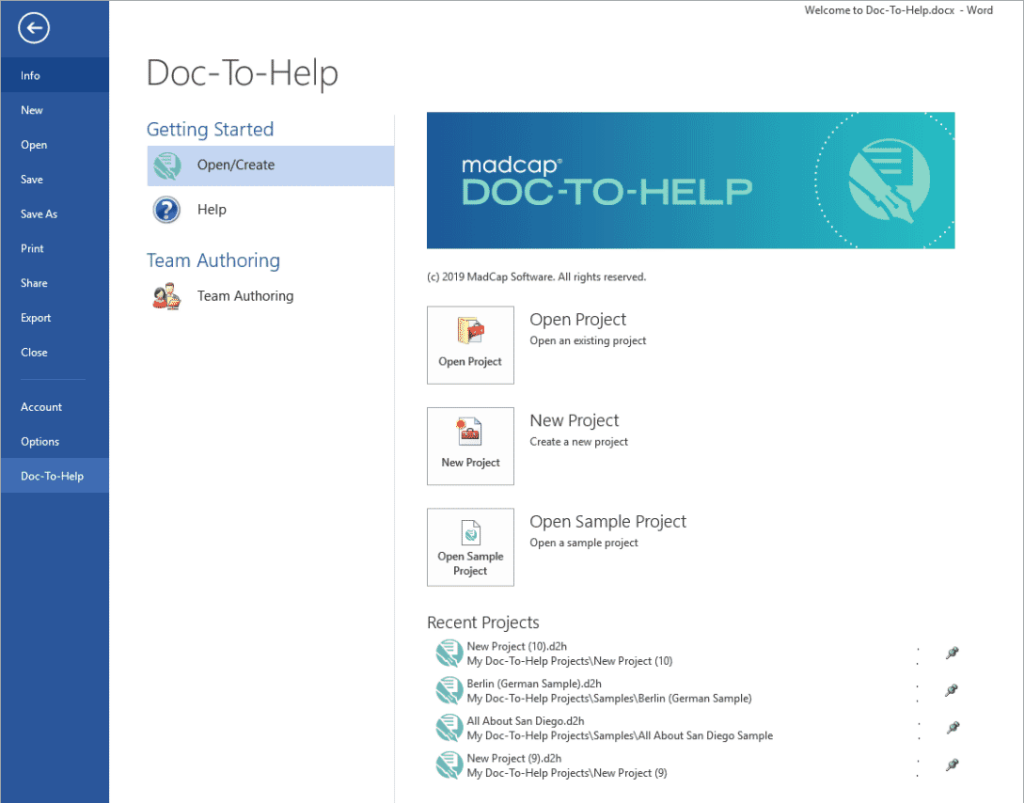Viewport: 1024px width, 803px height.
Task: Open the Info backstage tab
Action: (55, 75)
